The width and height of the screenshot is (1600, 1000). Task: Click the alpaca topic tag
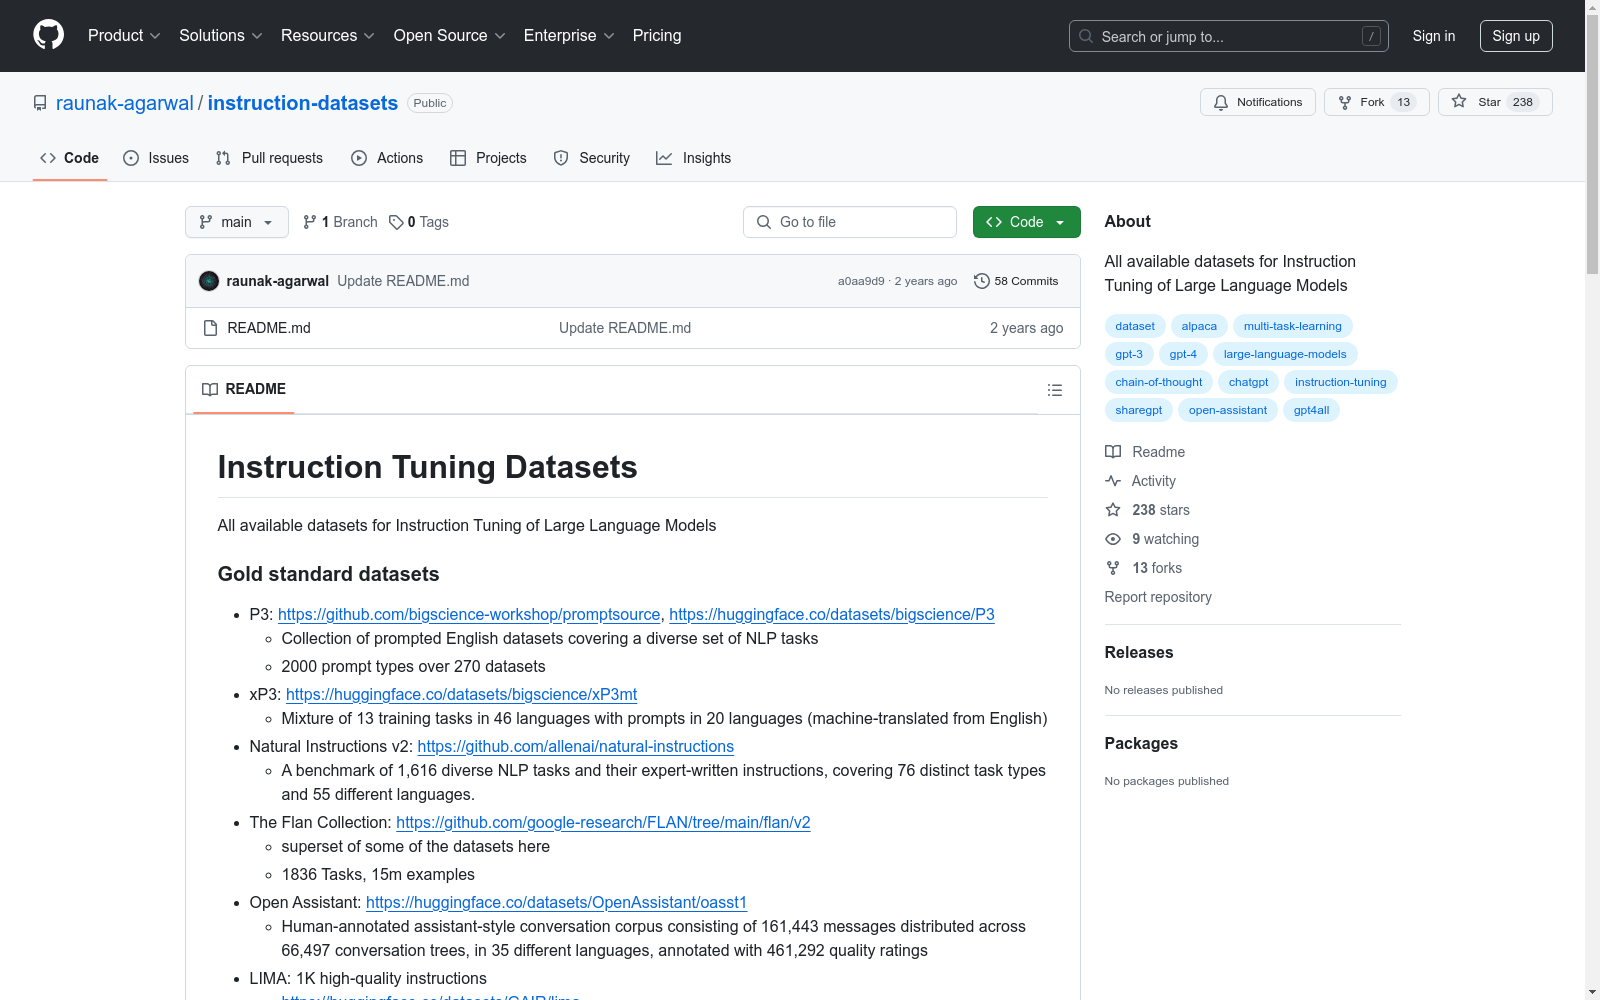coord(1199,326)
